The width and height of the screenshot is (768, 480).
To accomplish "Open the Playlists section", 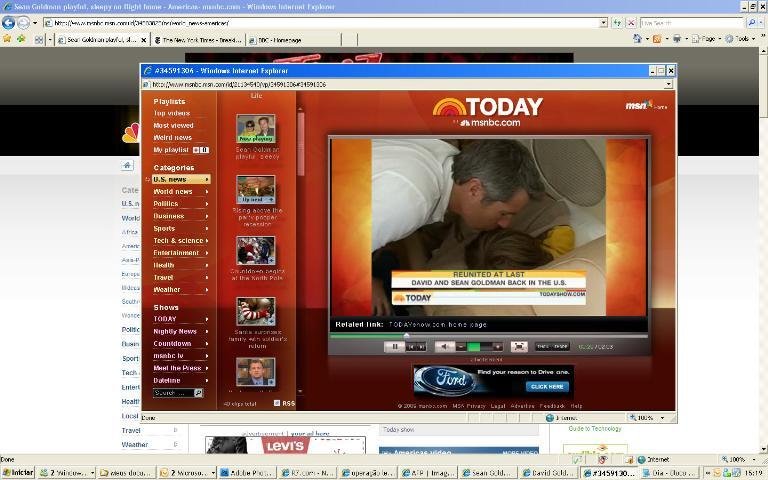I will coord(169,101).
